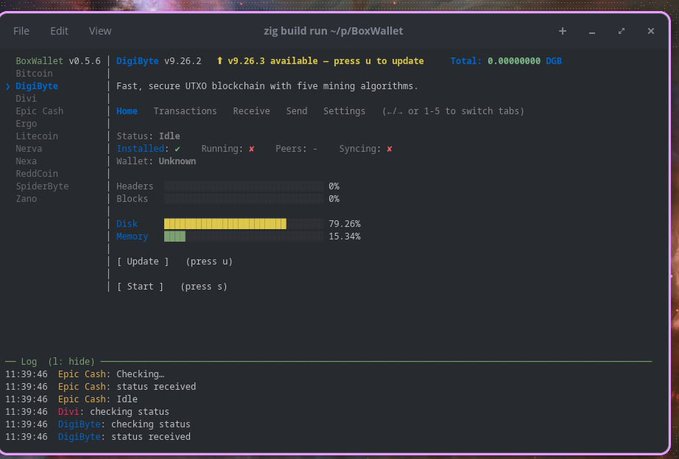Click log entry 'Epic Cash: Idle'
The image size is (679, 459).
point(98,399)
